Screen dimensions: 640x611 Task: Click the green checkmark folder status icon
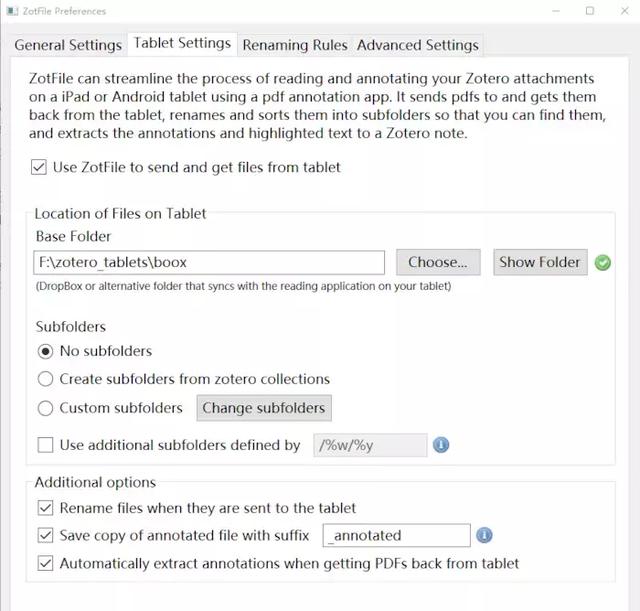(x=602, y=262)
